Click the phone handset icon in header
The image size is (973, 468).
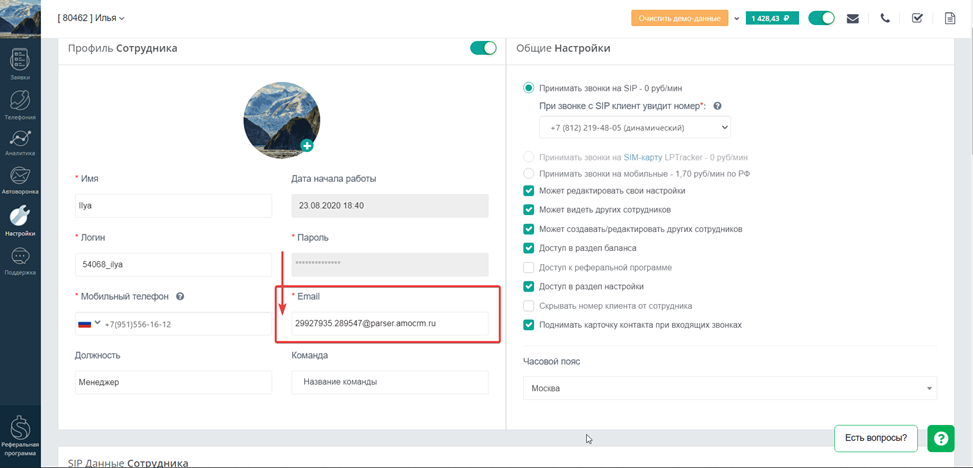[x=885, y=18]
